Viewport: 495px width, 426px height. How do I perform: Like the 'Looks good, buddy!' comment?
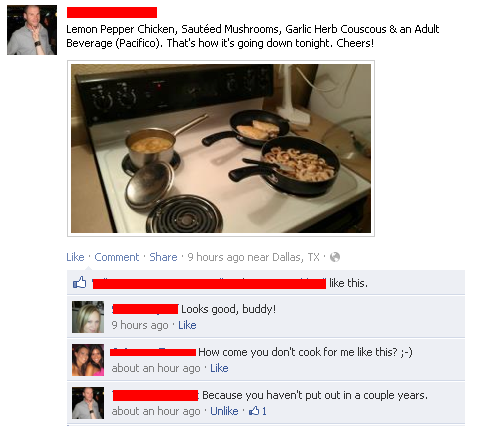pos(187,325)
